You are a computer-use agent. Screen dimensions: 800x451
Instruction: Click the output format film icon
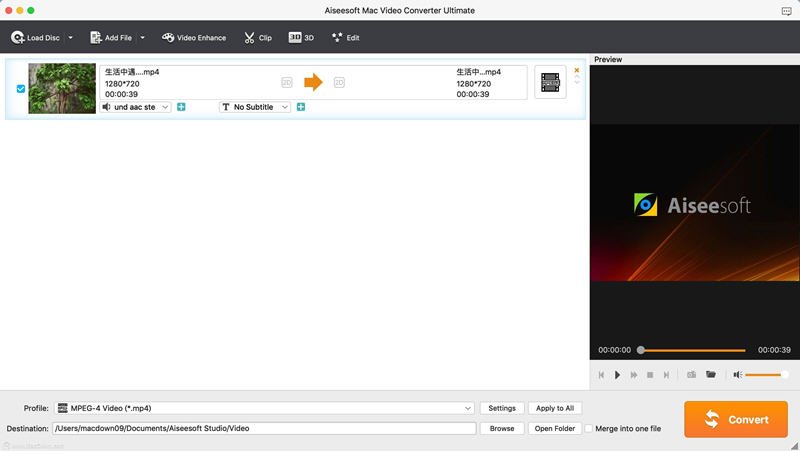click(550, 82)
